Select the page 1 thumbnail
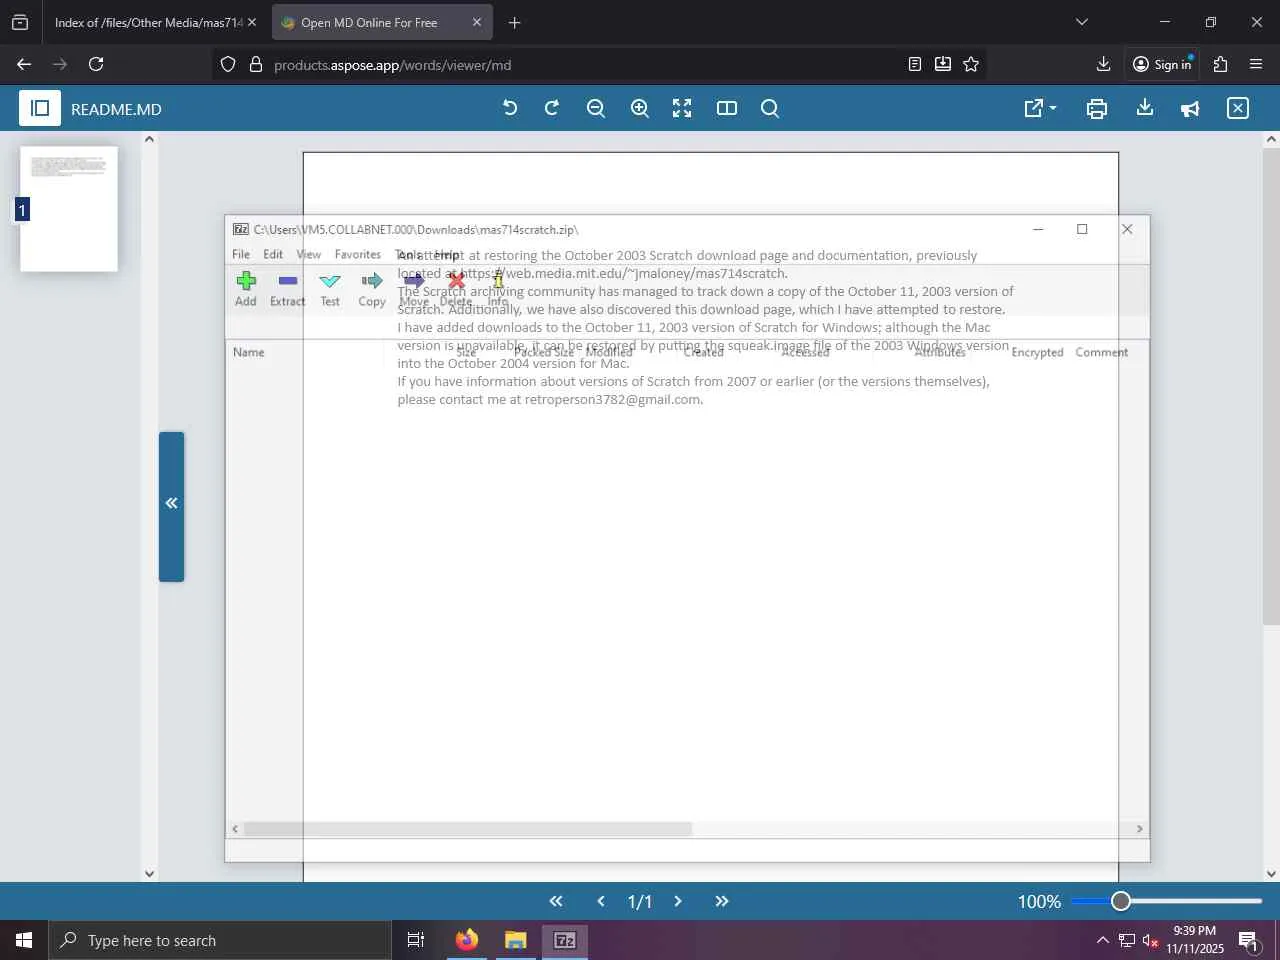The image size is (1280, 960). (x=69, y=209)
